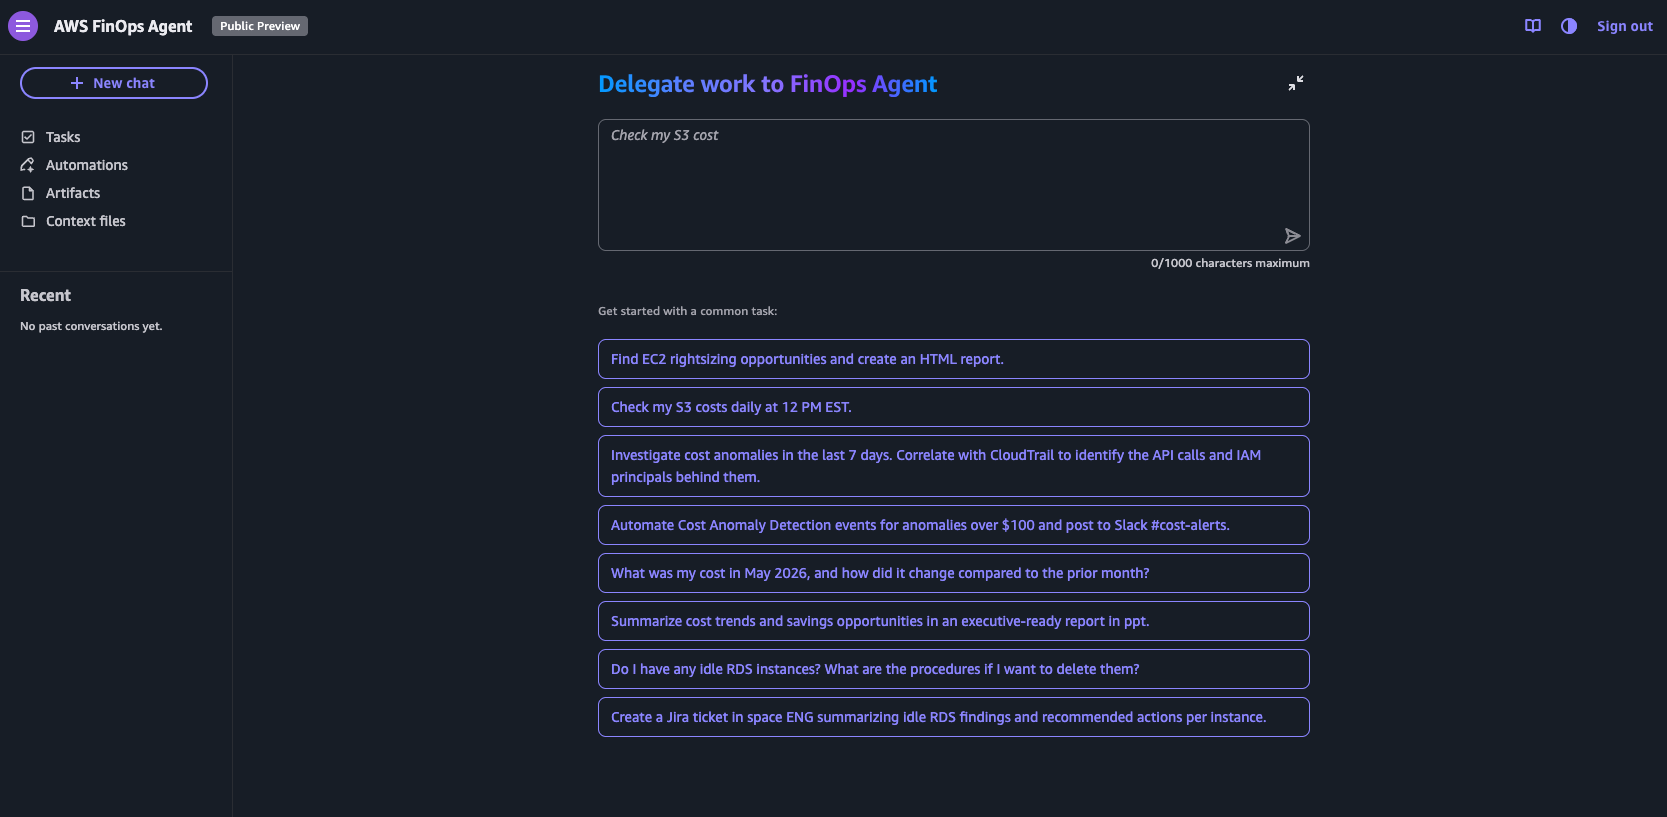This screenshot has height=817, width=1667.
Task: Focus the 'Check my S3 cost' prompt box
Action: pos(954,185)
